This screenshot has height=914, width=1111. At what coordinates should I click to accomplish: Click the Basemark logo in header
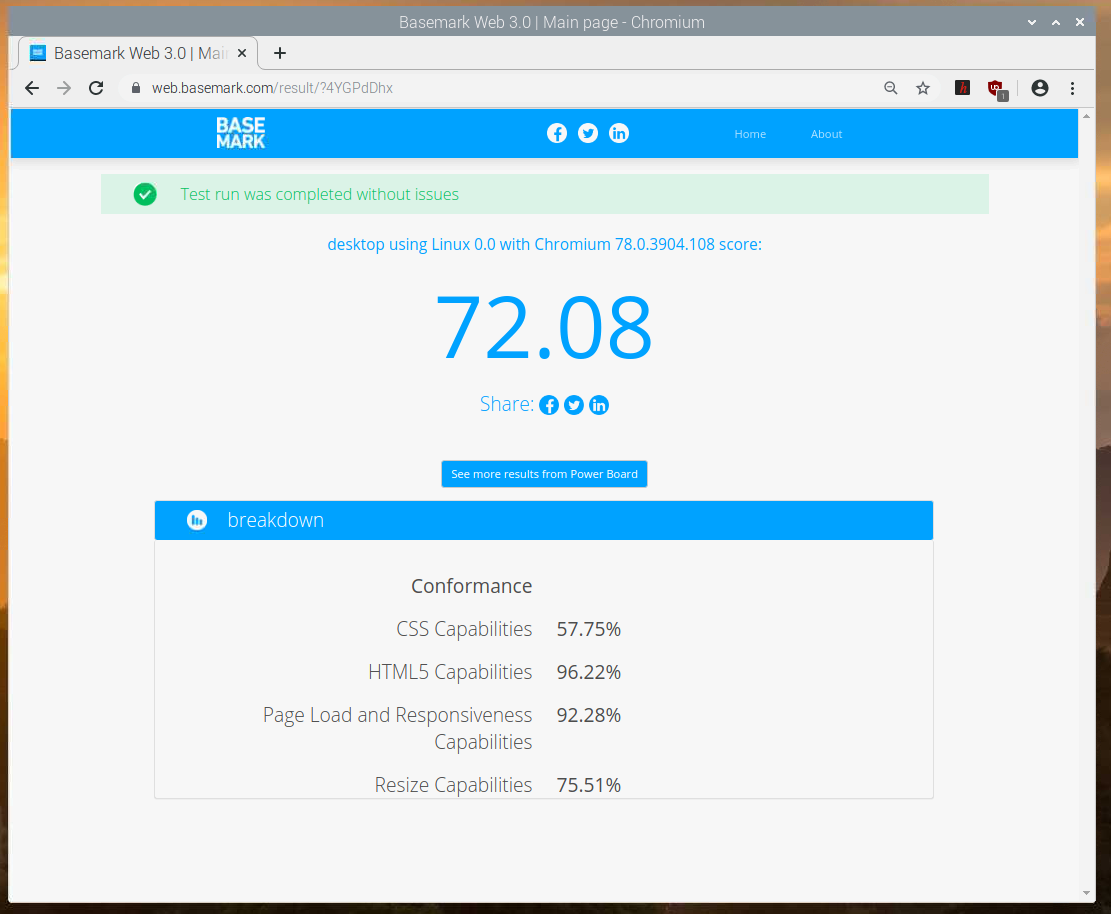coord(241,133)
